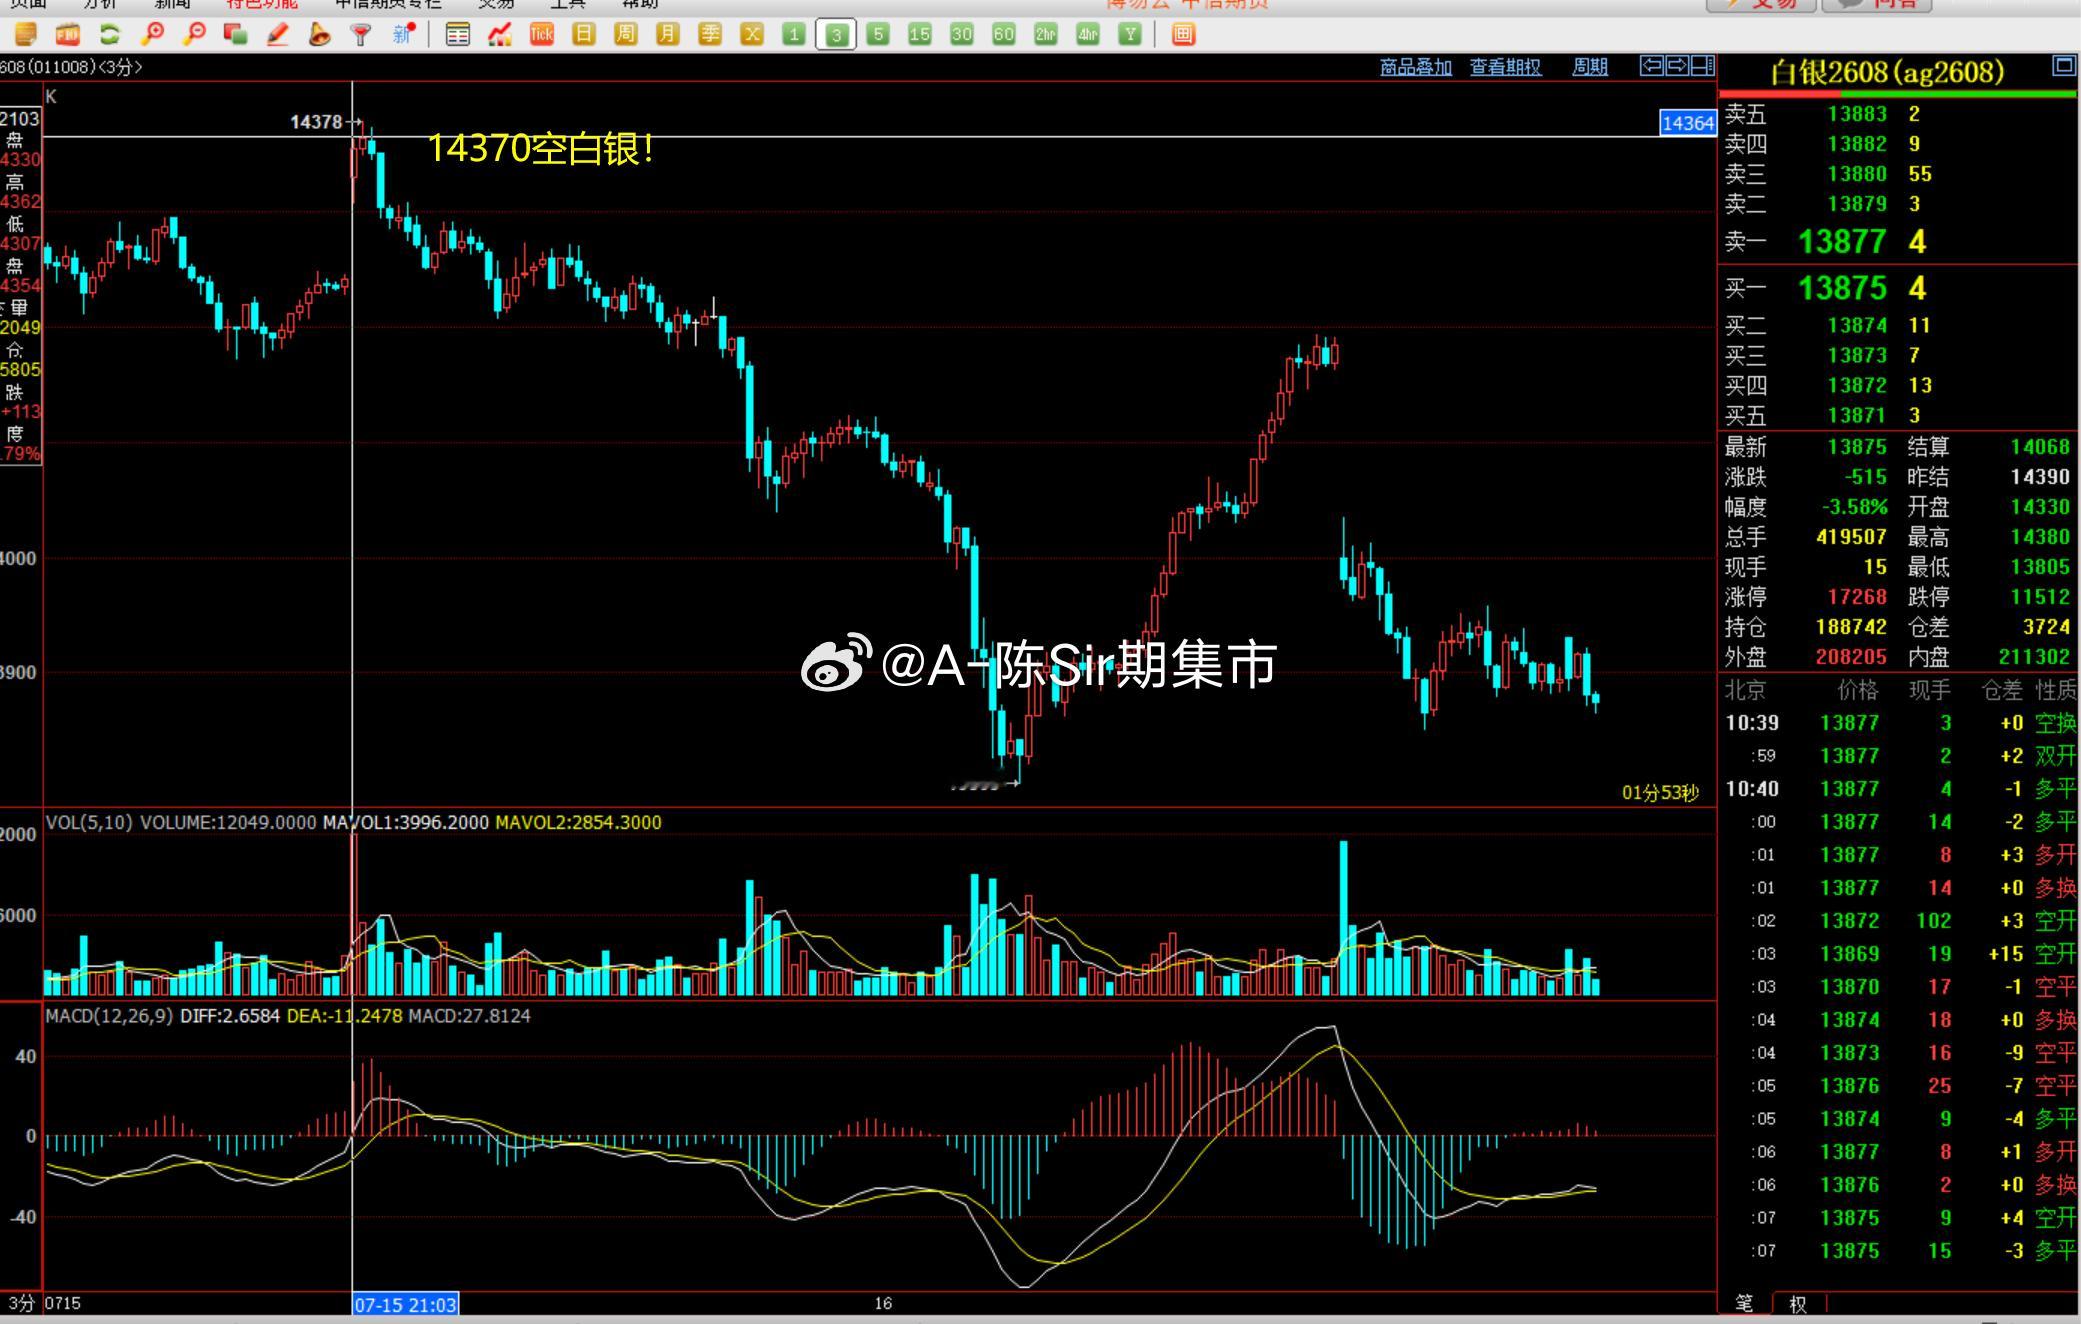Select the green Y period button
The image size is (2081, 1324).
pos(1130,35)
